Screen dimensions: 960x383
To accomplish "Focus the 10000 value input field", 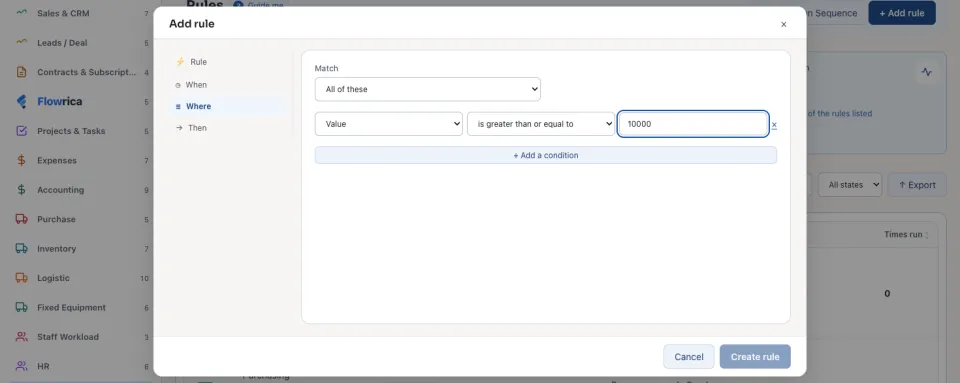I will point(693,124).
